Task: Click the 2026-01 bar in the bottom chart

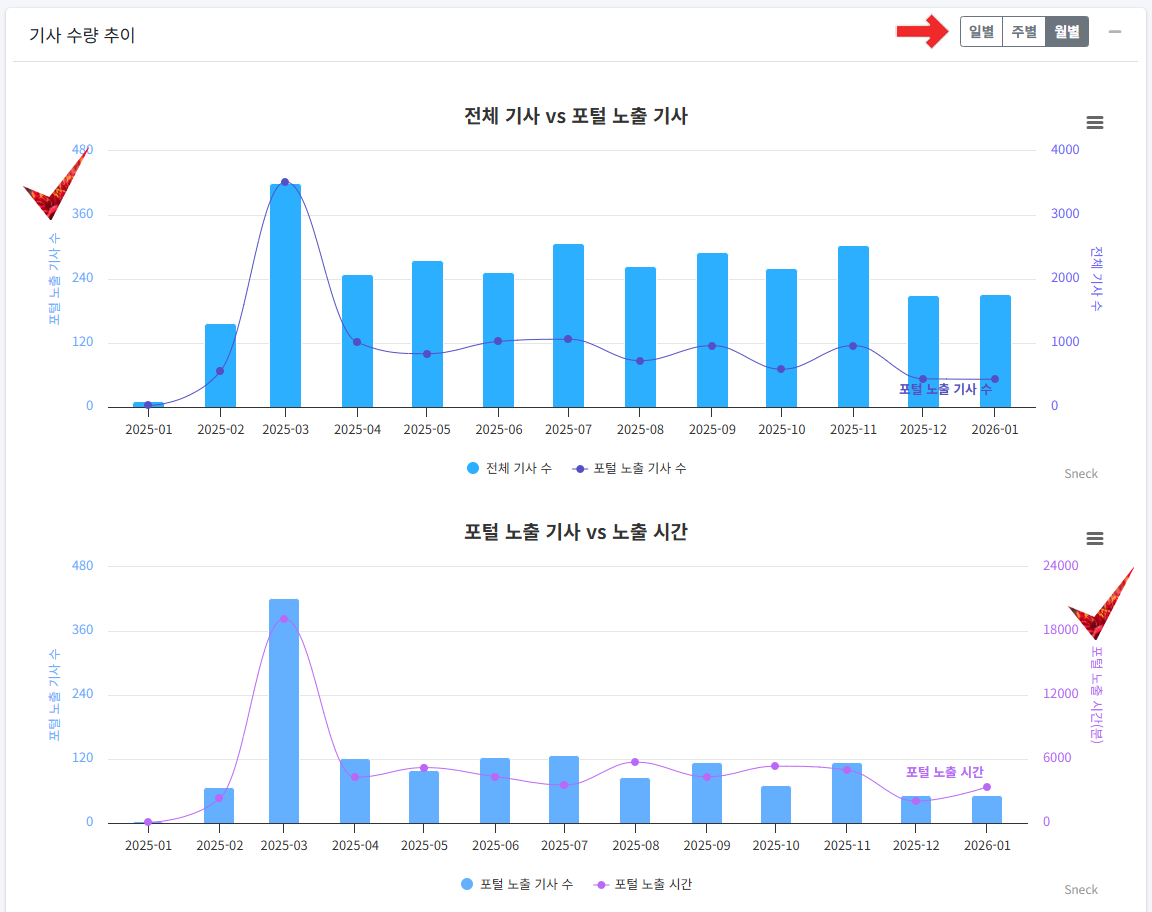Action: 986,810
